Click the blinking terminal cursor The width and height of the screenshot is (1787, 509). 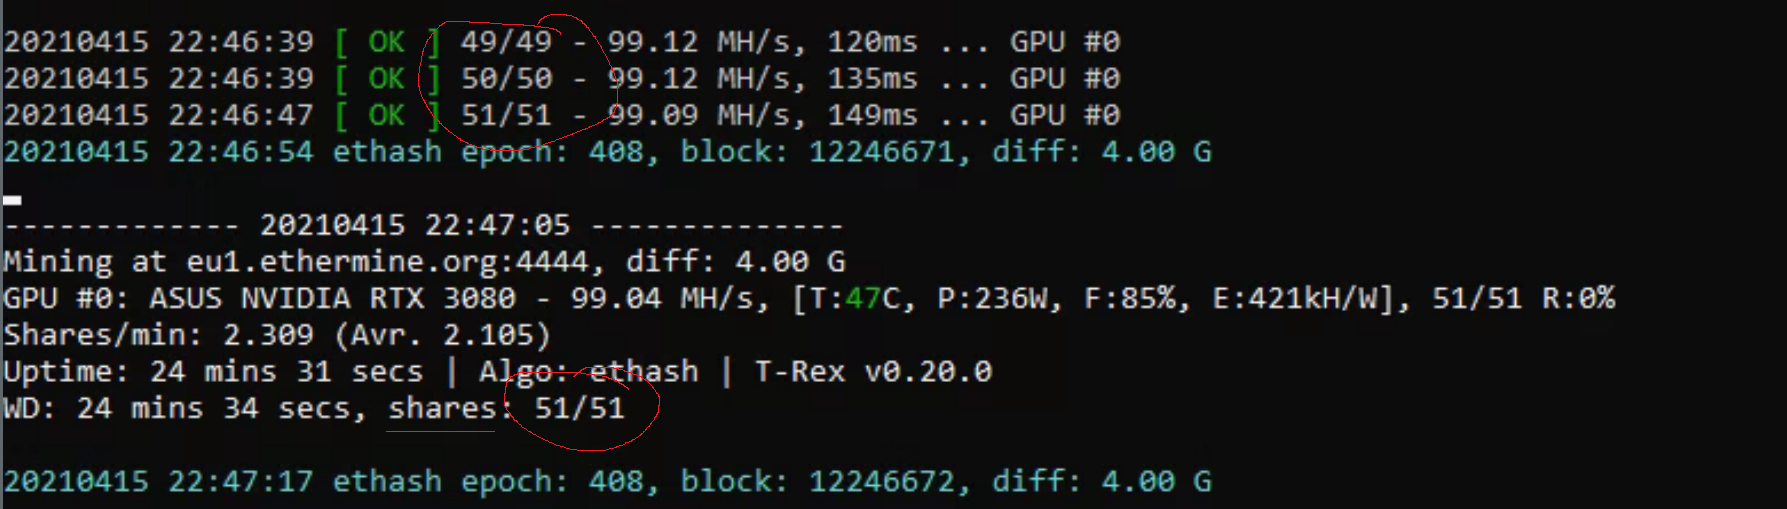12,200
